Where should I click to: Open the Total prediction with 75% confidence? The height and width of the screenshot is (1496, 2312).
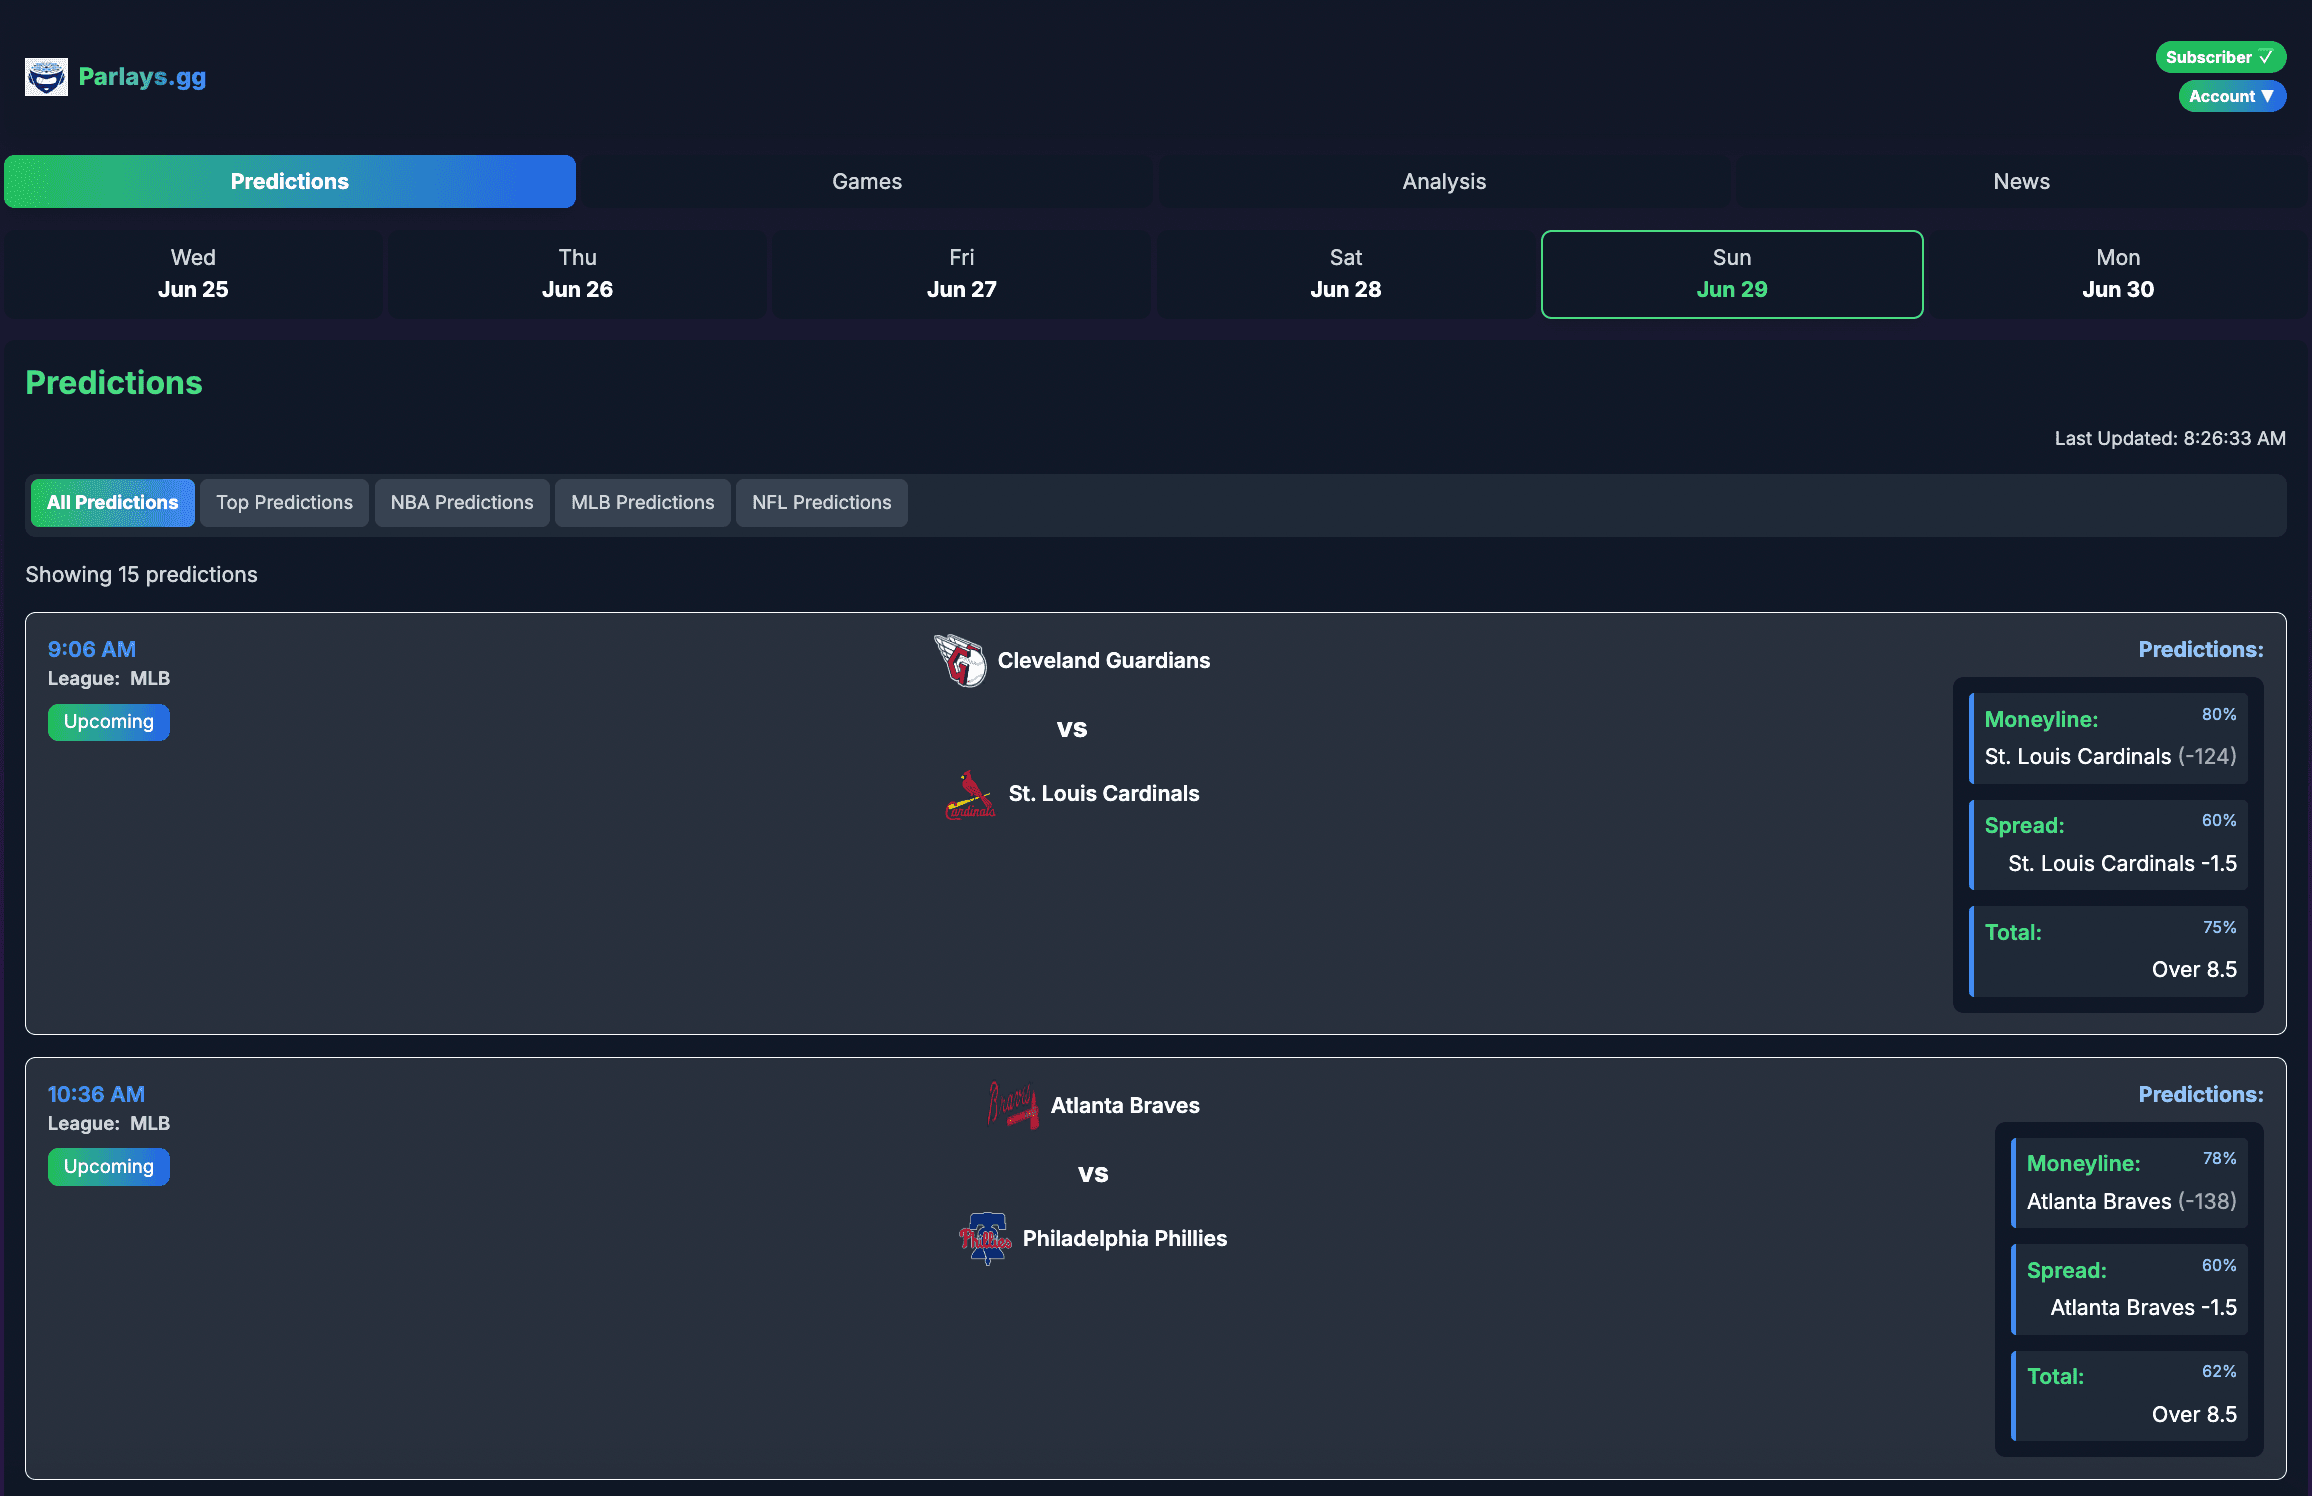click(2109, 951)
